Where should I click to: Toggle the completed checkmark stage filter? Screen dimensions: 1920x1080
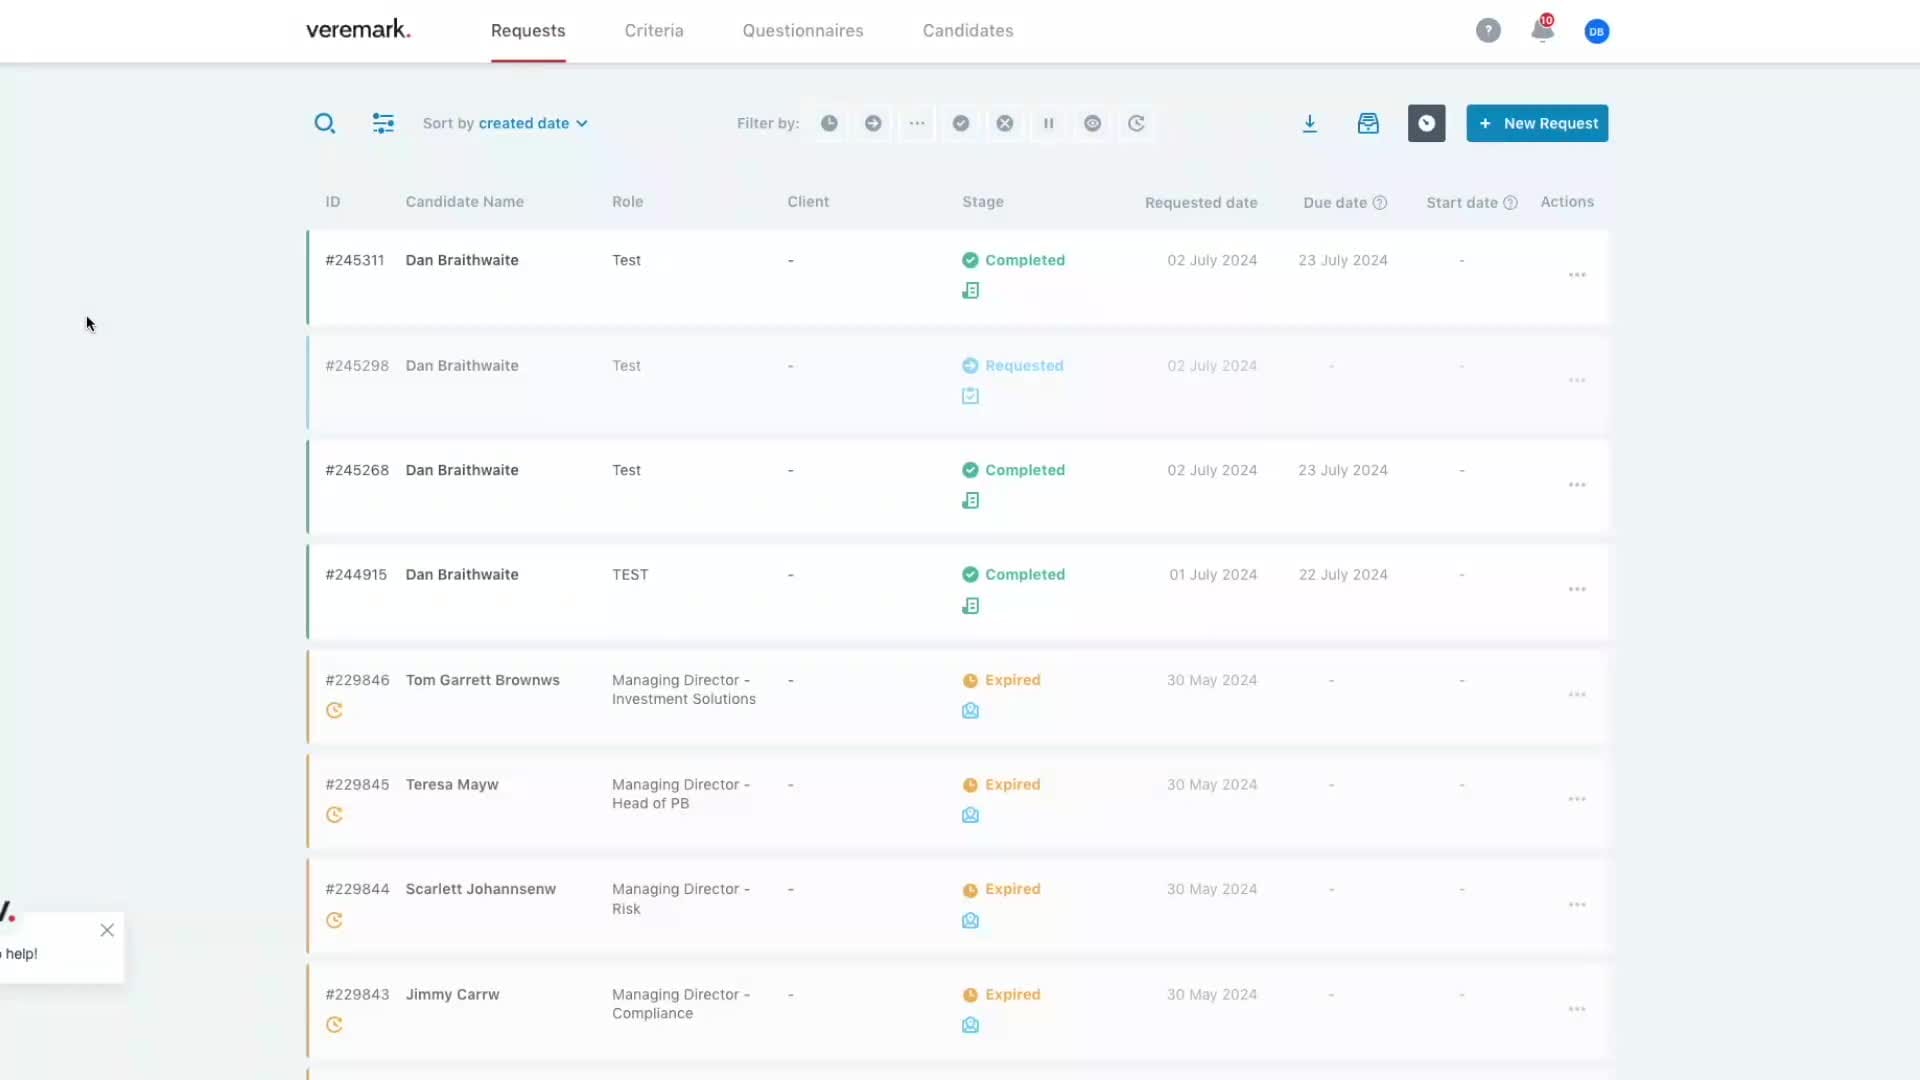click(x=960, y=123)
